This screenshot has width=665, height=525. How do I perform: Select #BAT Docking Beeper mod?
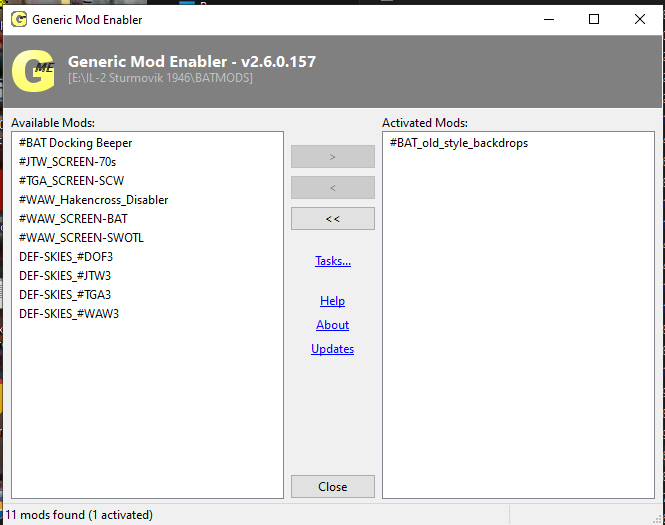[75, 143]
